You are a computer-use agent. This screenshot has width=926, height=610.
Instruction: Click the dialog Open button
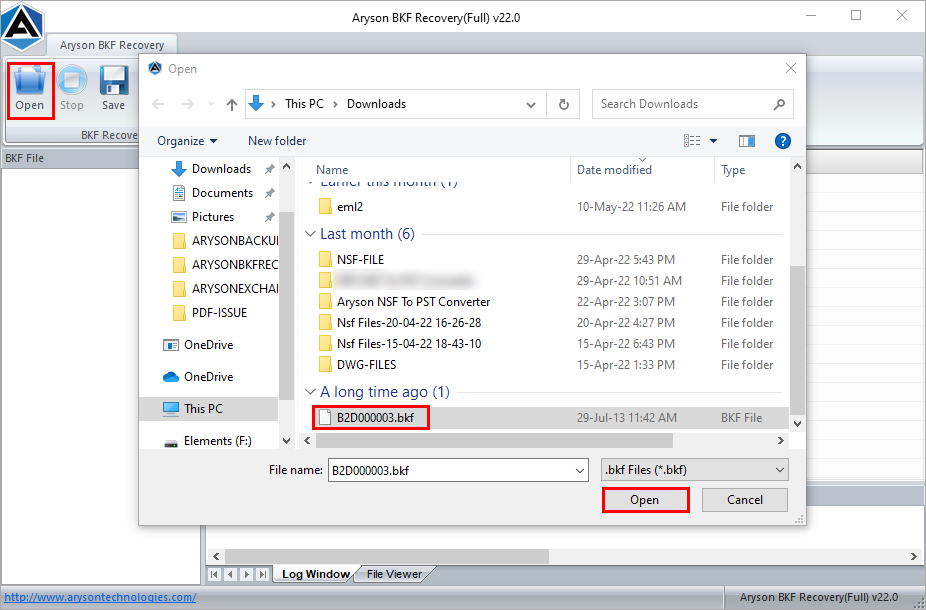(x=645, y=500)
